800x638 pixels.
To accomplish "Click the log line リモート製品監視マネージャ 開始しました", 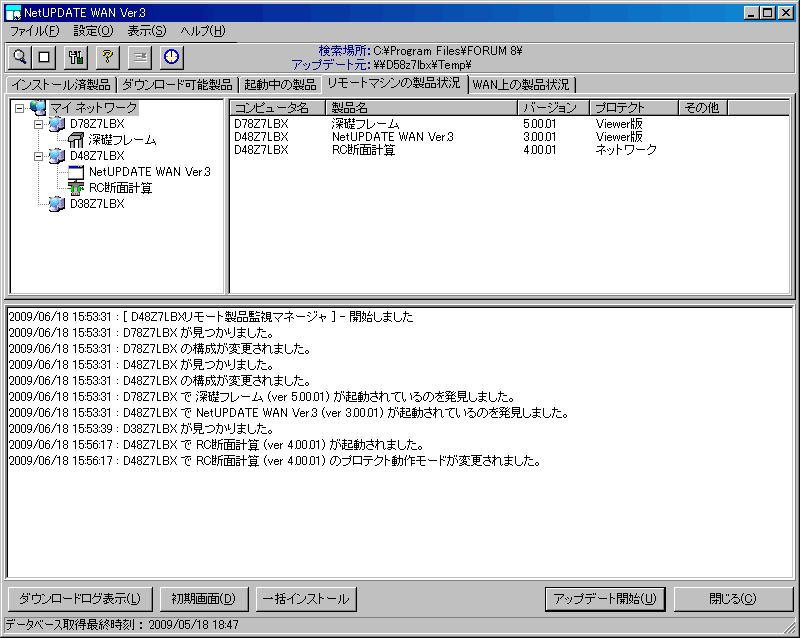I will (211, 317).
